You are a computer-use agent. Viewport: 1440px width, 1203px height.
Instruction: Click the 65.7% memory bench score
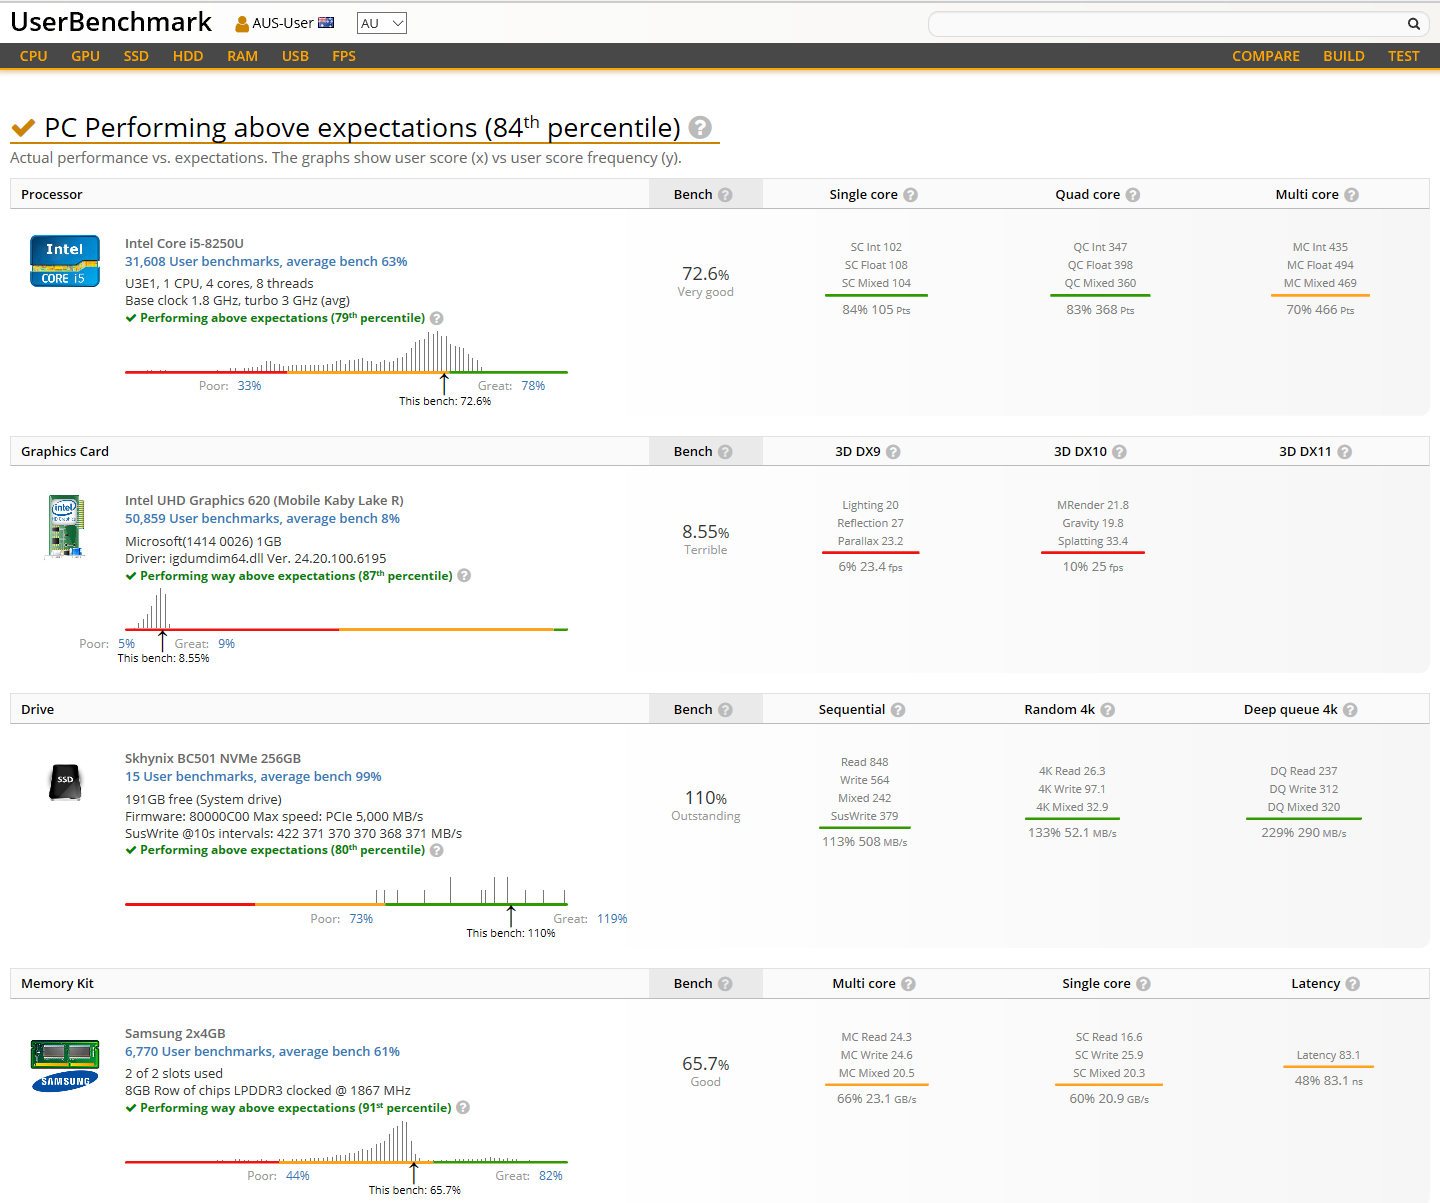point(705,1064)
